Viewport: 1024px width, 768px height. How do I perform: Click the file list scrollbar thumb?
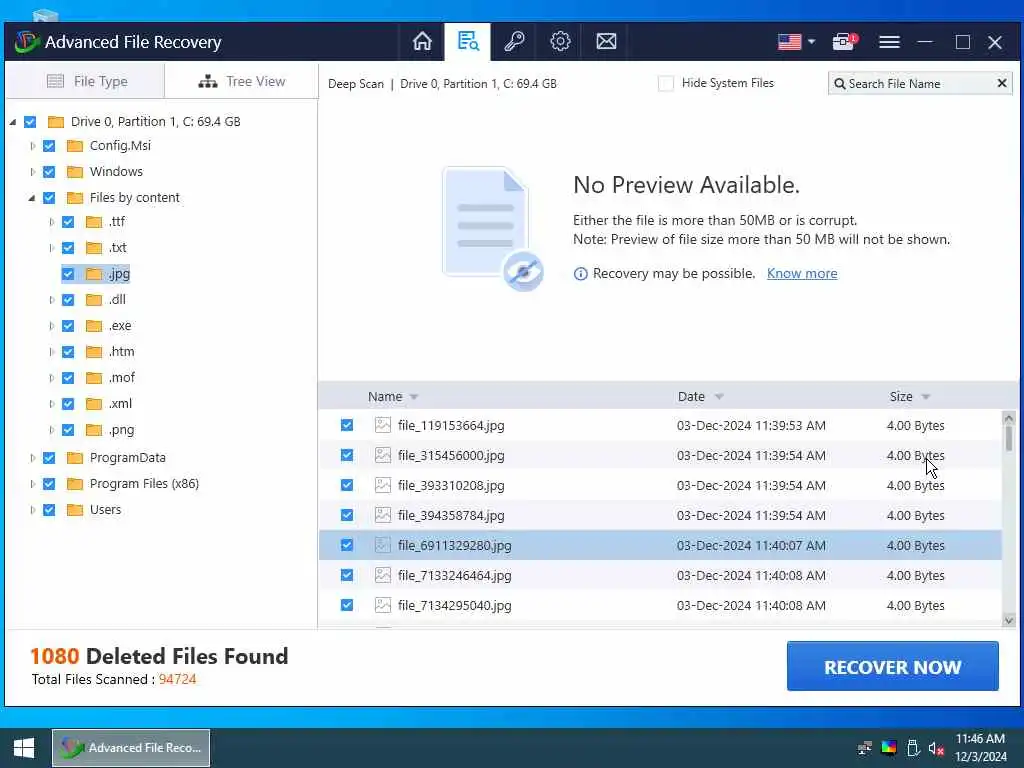pyautogui.click(x=1008, y=438)
